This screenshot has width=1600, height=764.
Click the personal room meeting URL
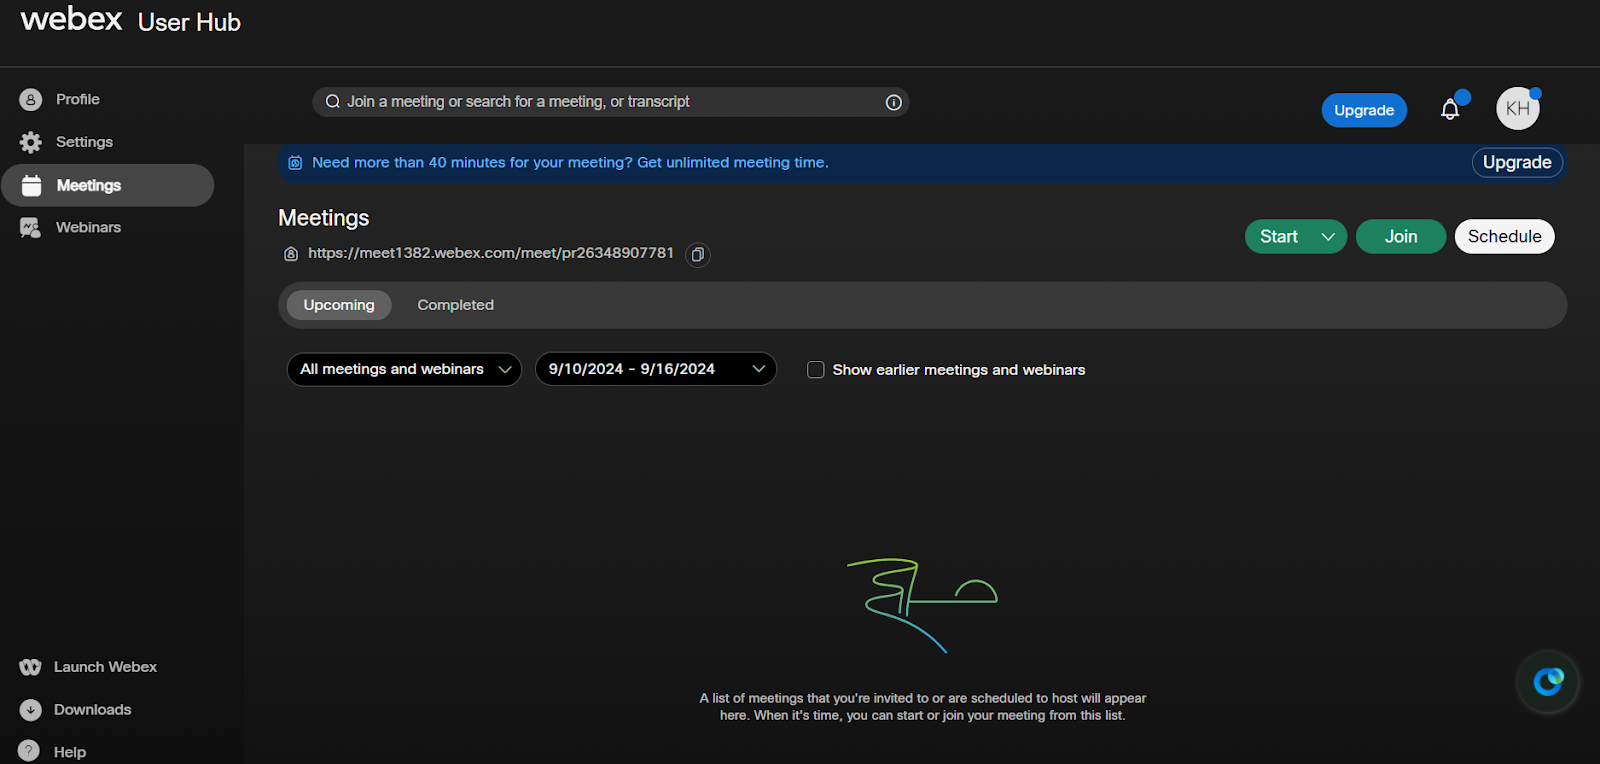pyautogui.click(x=491, y=253)
